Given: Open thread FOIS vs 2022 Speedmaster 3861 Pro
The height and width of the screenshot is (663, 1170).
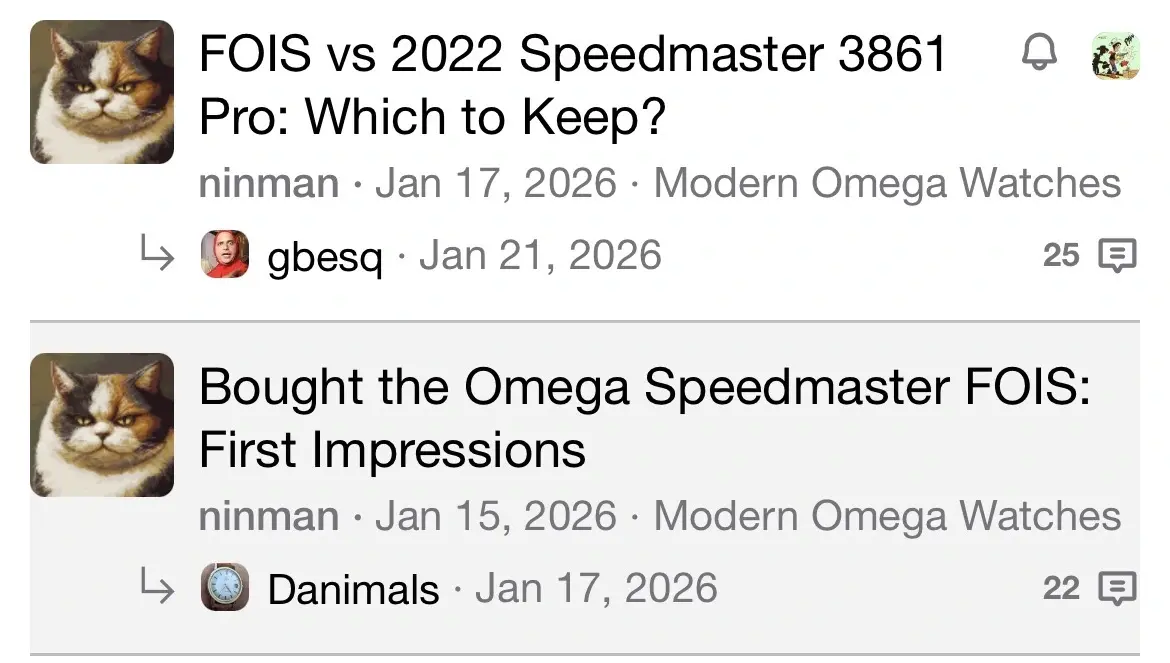Looking at the screenshot, I should point(573,85).
